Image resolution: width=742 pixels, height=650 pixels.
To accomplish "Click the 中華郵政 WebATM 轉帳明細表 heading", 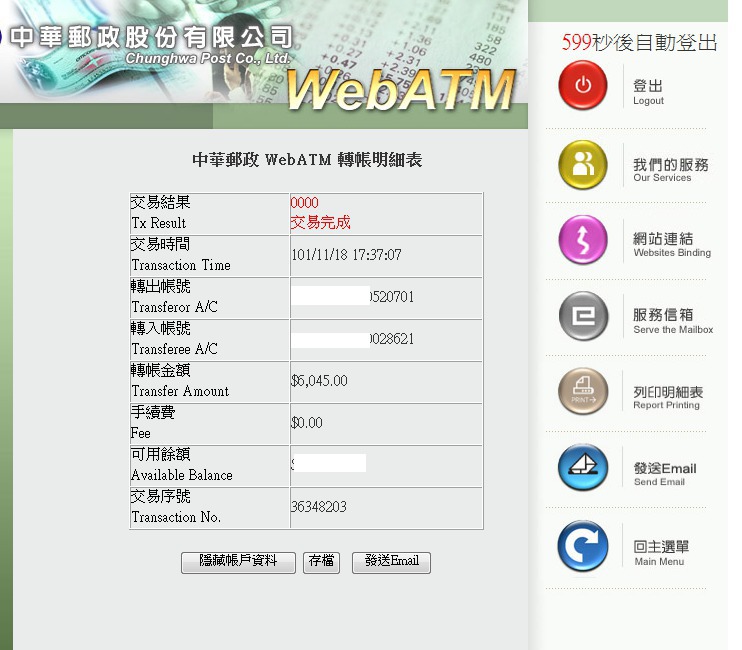I will coord(307,159).
